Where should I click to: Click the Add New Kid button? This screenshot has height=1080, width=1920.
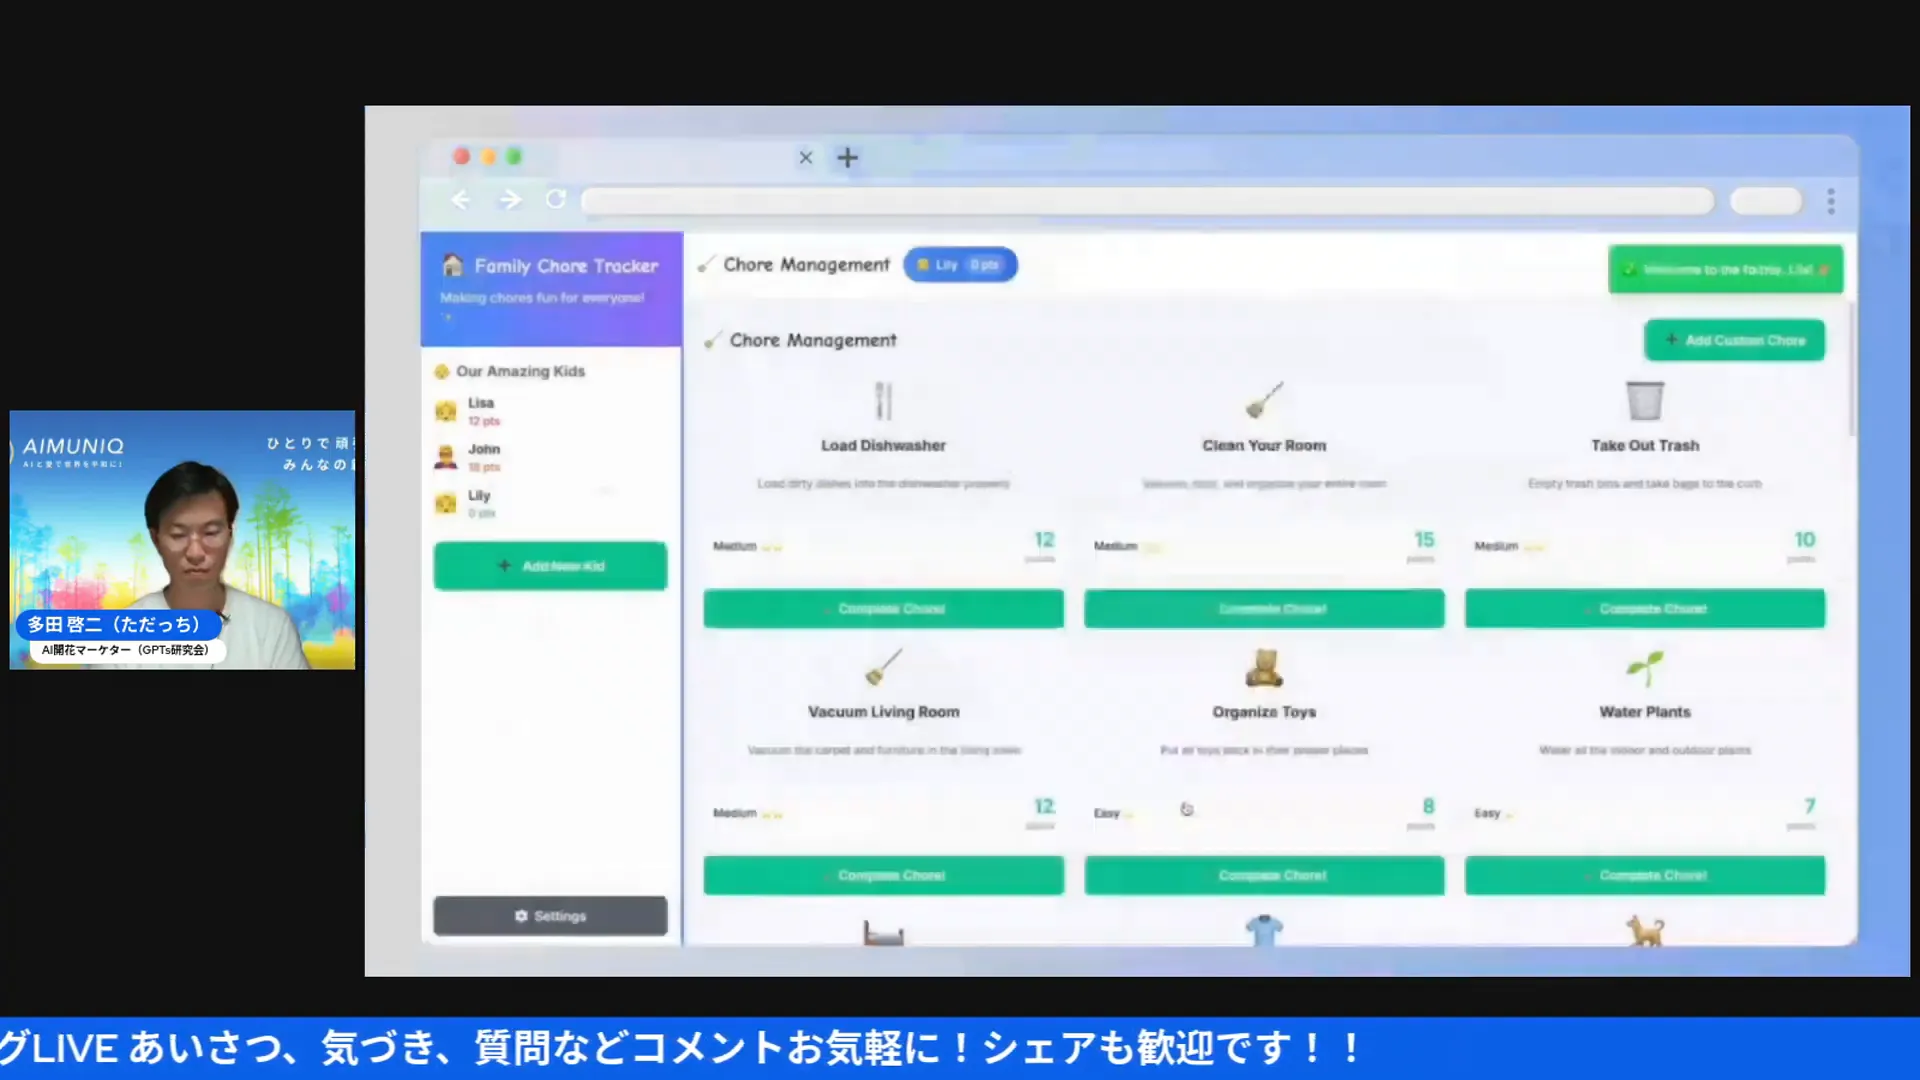pos(550,566)
